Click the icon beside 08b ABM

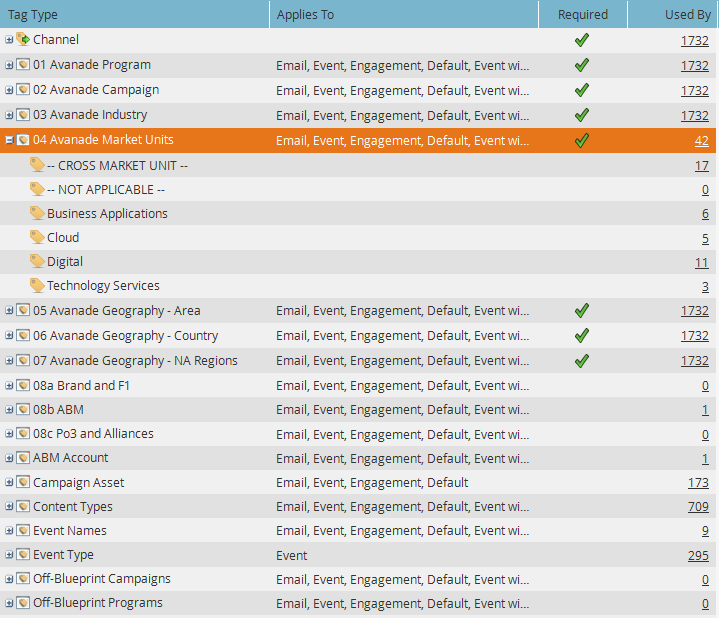[x=23, y=410]
